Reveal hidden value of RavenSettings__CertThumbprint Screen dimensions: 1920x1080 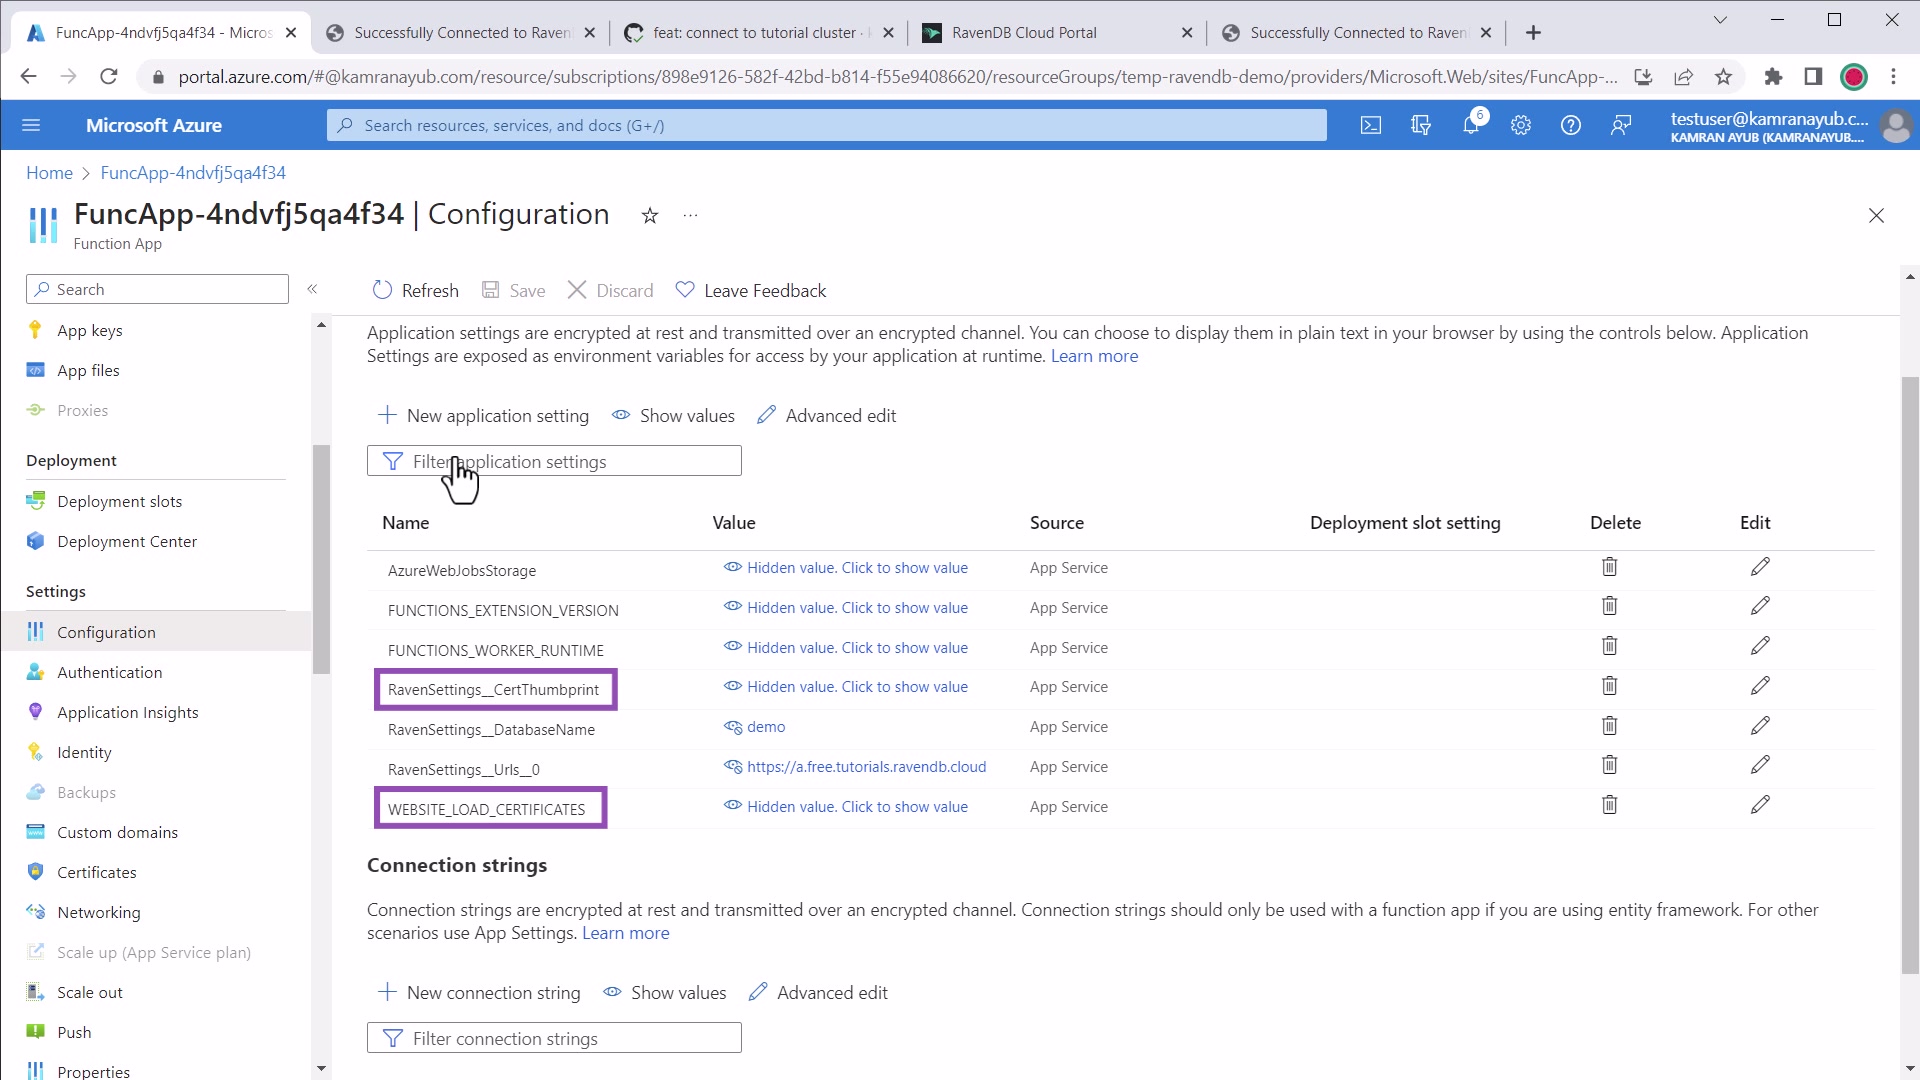pyautogui.click(x=846, y=687)
